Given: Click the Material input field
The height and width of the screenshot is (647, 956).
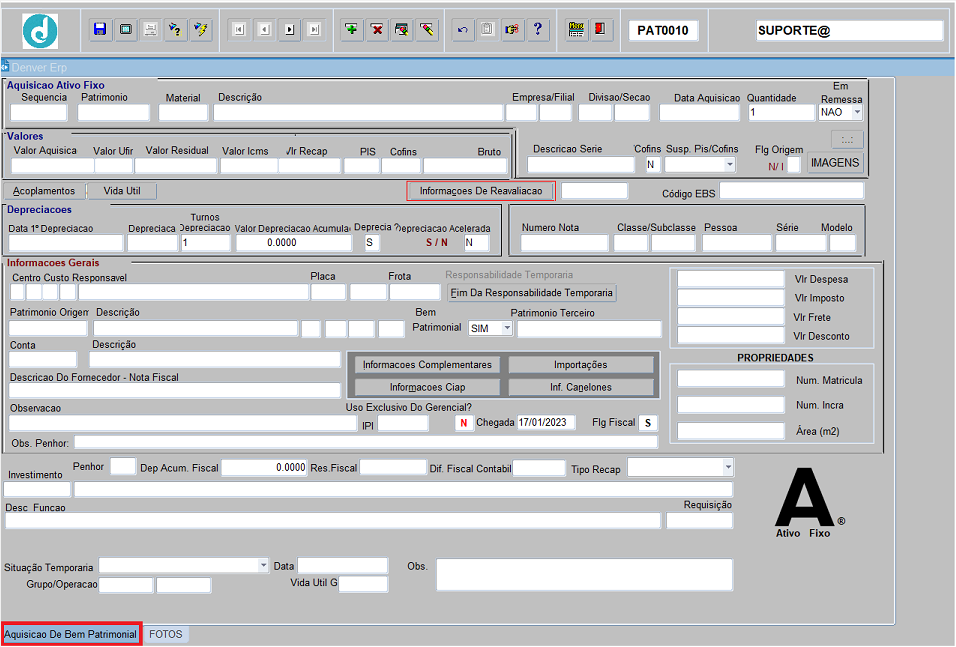Looking at the screenshot, I should pyautogui.click(x=184, y=112).
